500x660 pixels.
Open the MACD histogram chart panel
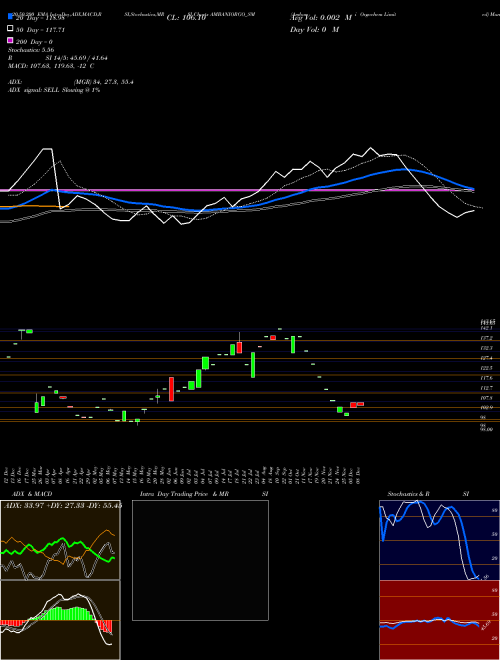tap(60, 620)
